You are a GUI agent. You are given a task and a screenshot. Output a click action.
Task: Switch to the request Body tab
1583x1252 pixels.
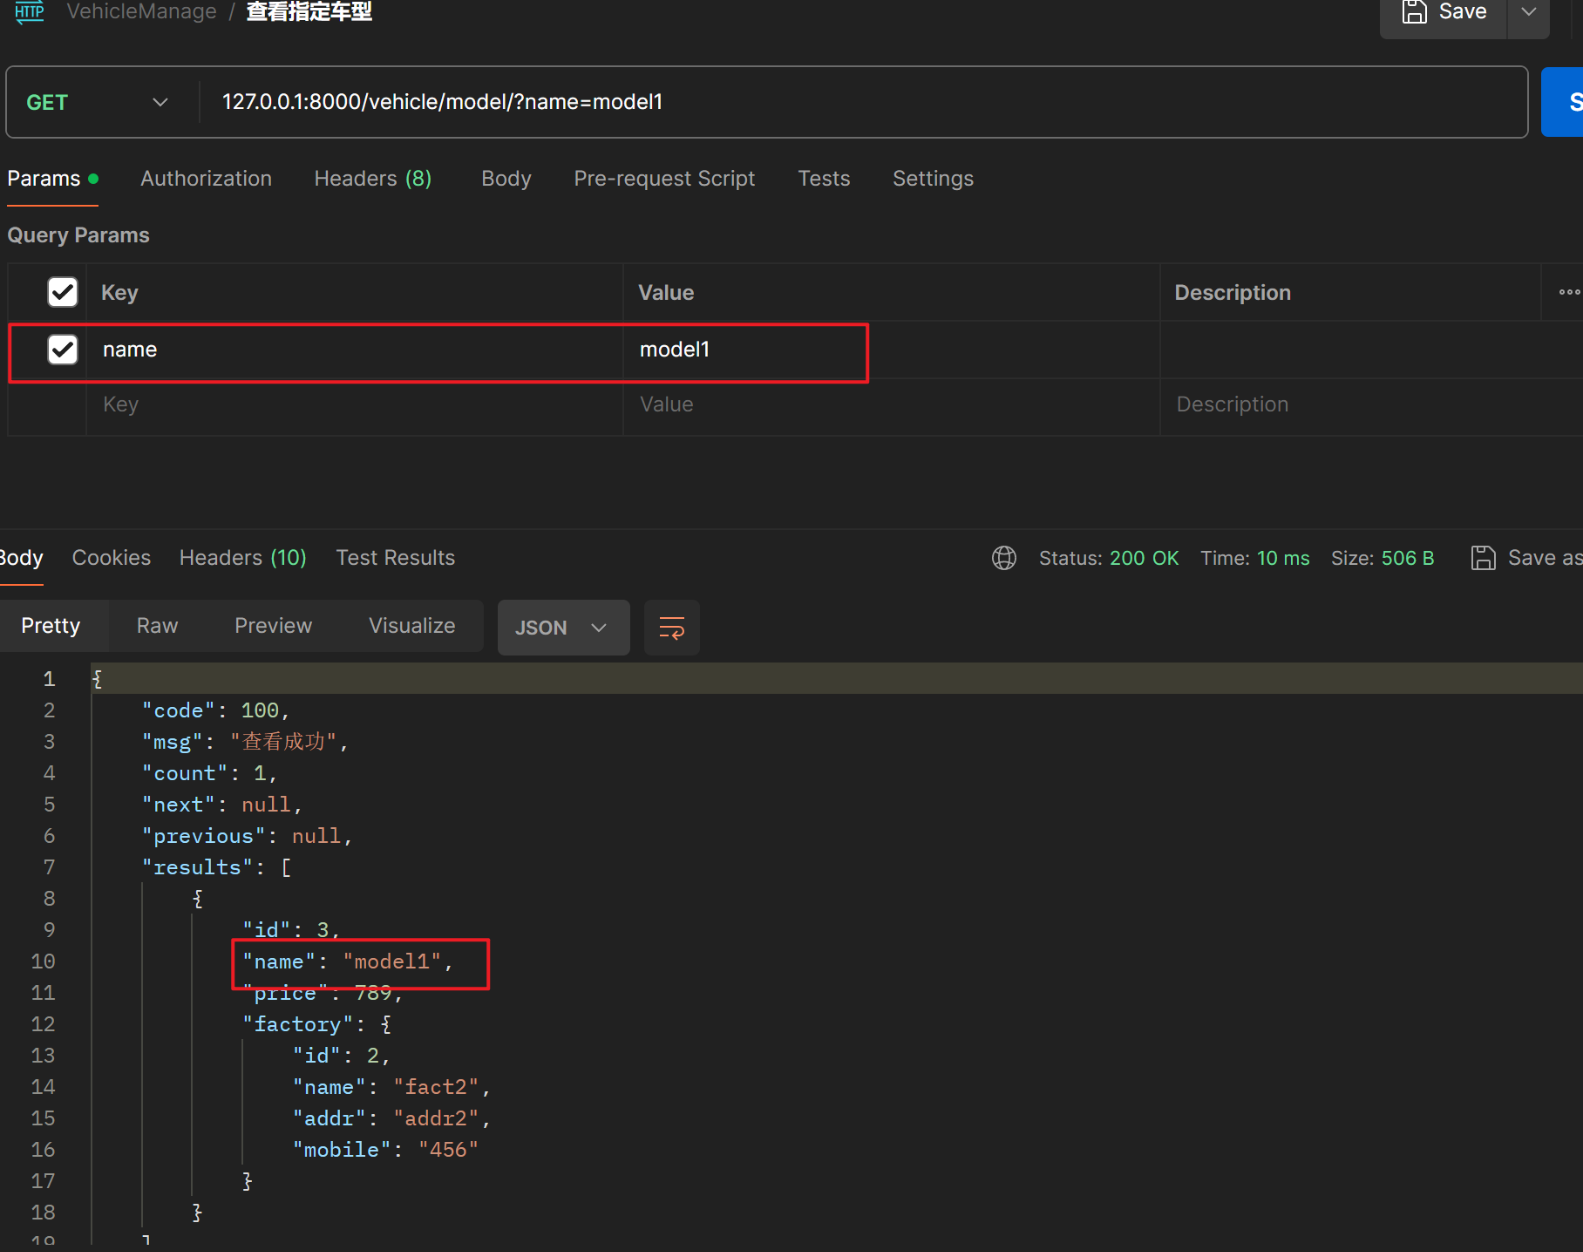[506, 179]
